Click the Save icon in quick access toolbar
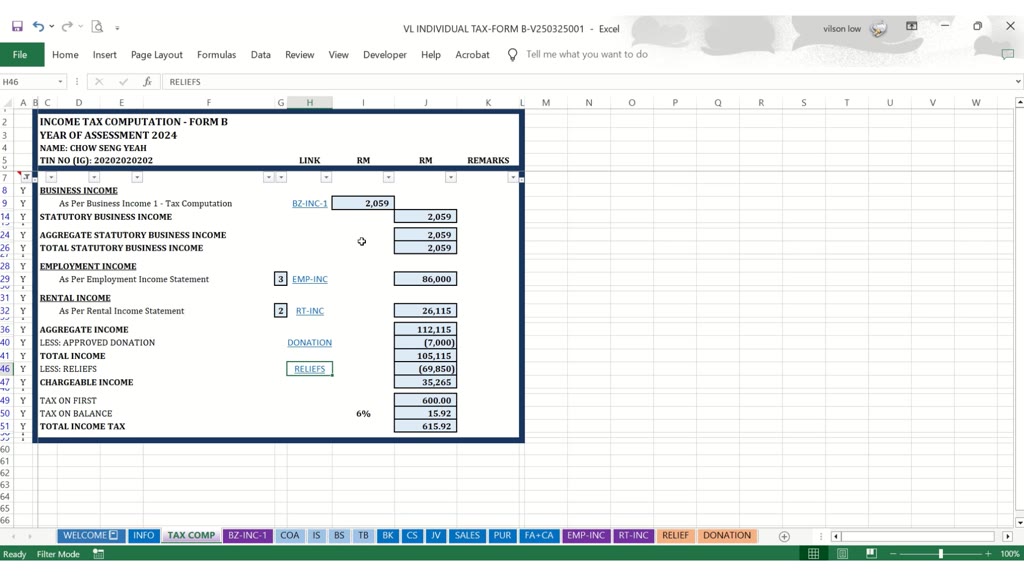This screenshot has width=1024, height=576. 17,27
